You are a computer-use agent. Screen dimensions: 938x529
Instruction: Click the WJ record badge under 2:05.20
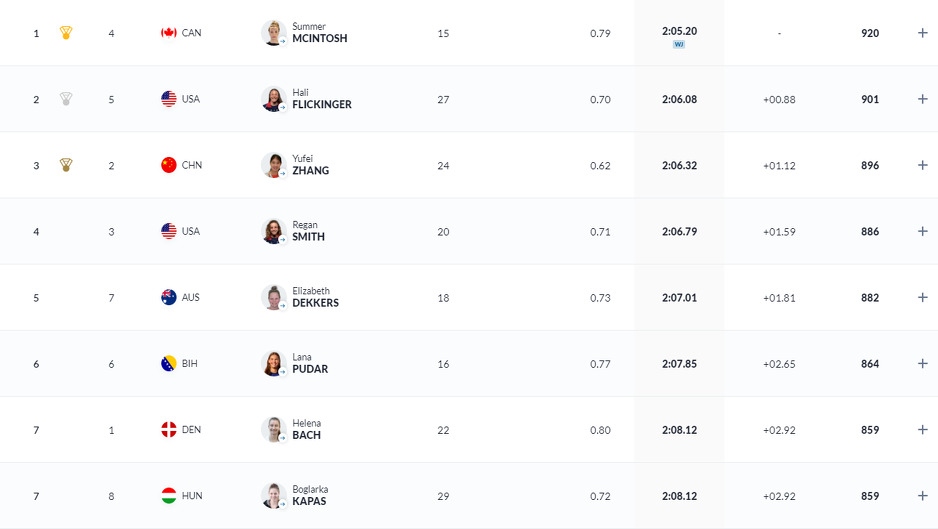(x=679, y=45)
